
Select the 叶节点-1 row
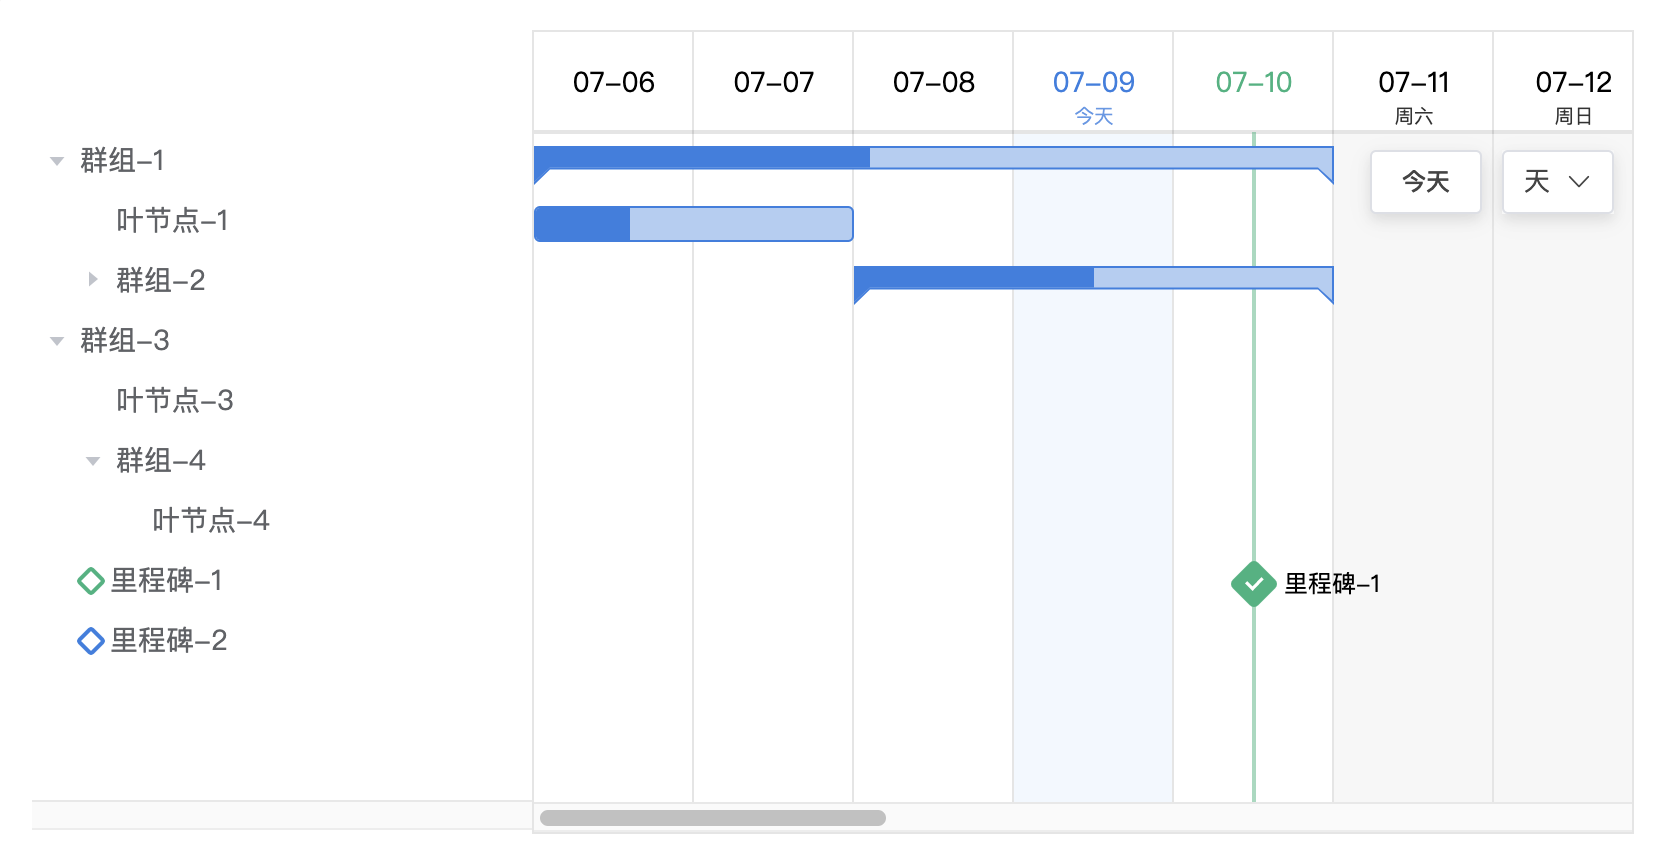[x=172, y=221]
